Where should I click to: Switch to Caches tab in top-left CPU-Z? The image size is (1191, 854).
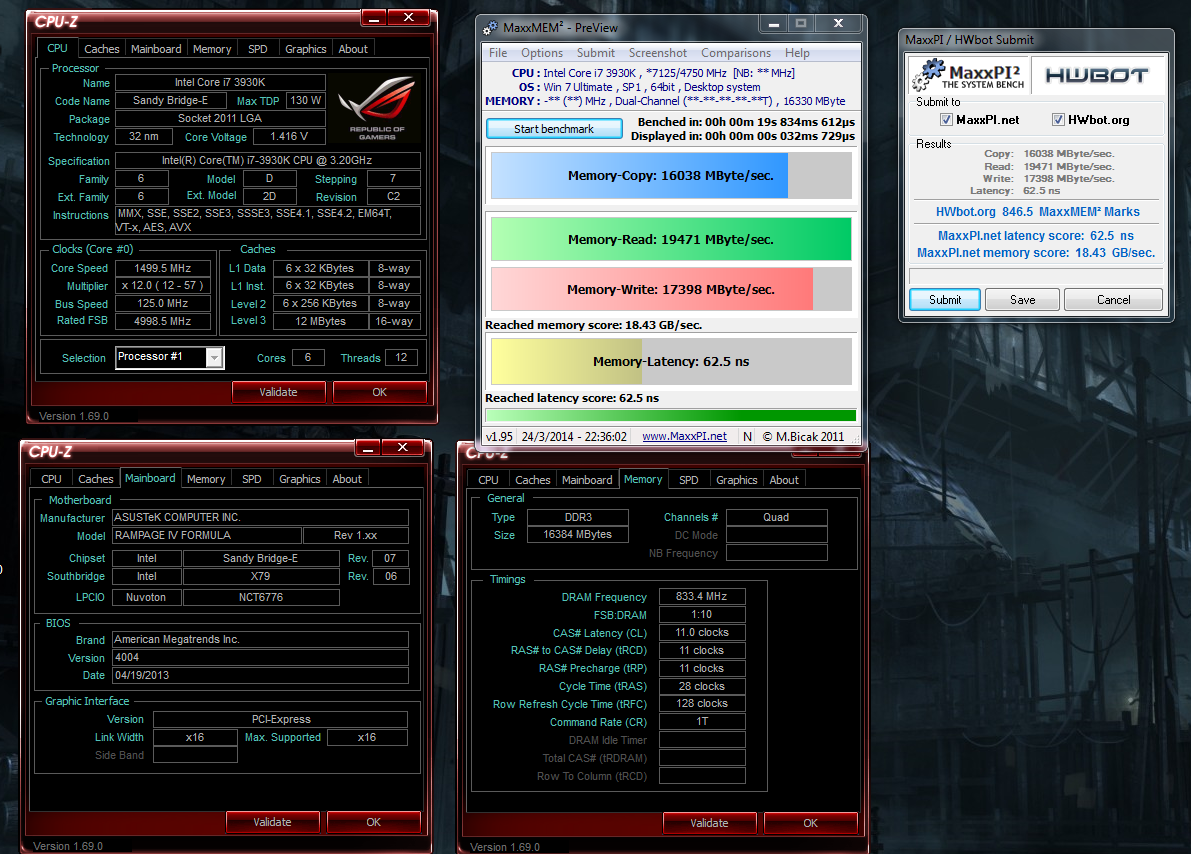pyautogui.click(x=102, y=49)
